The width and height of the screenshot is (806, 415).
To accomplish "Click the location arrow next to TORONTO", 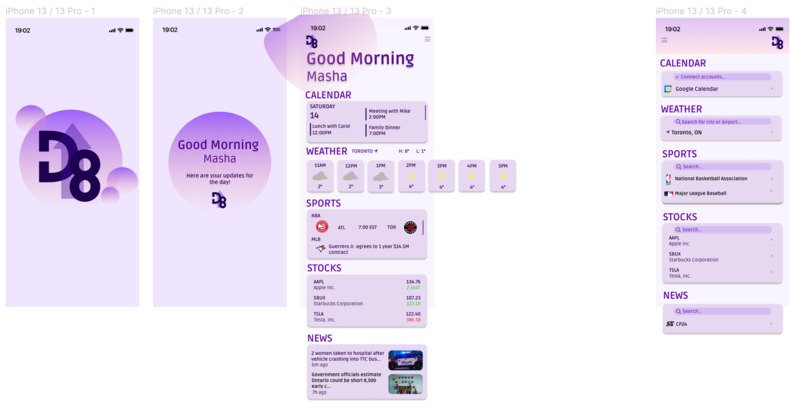I will click(376, 151).
